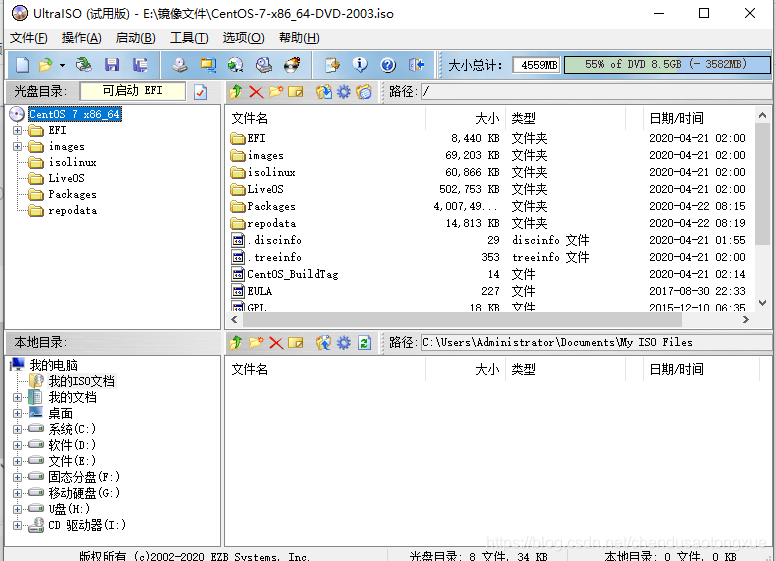Sort the local file list by 文件名 header

click(327, 370)
